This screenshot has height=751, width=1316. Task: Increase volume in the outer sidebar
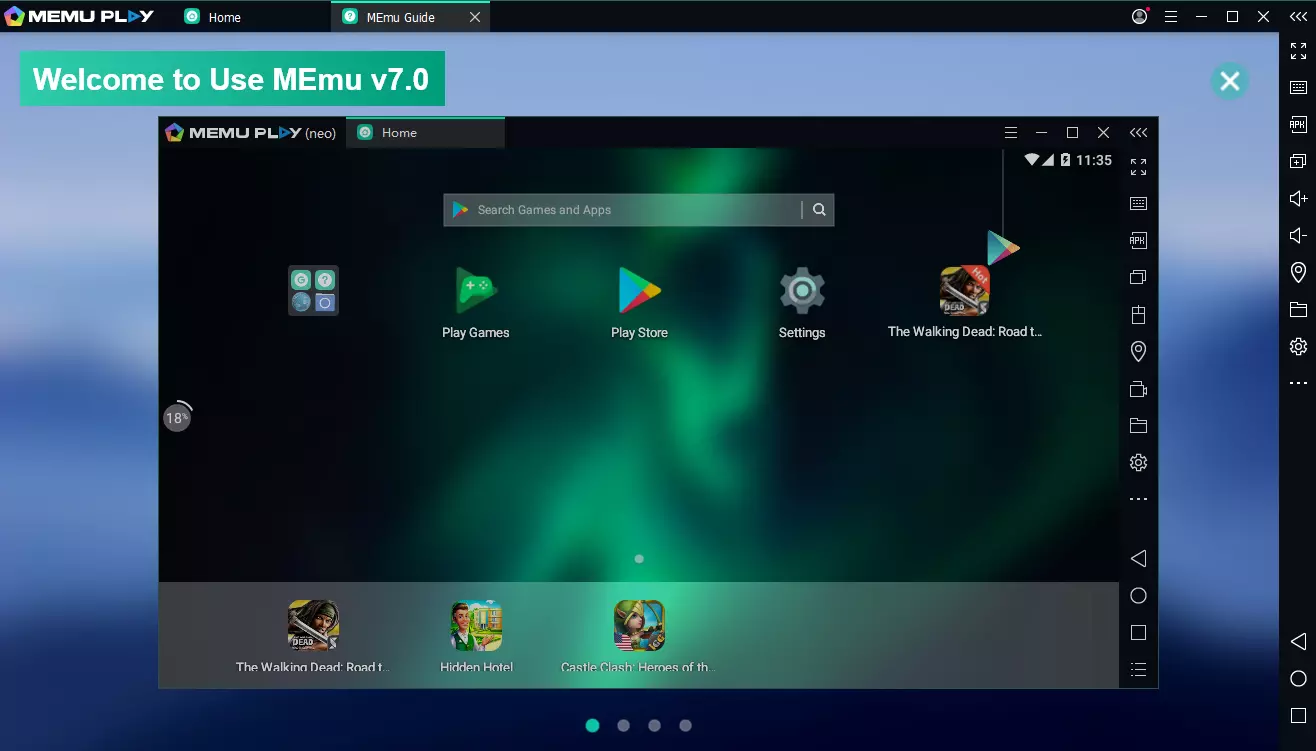(1298, 198)
